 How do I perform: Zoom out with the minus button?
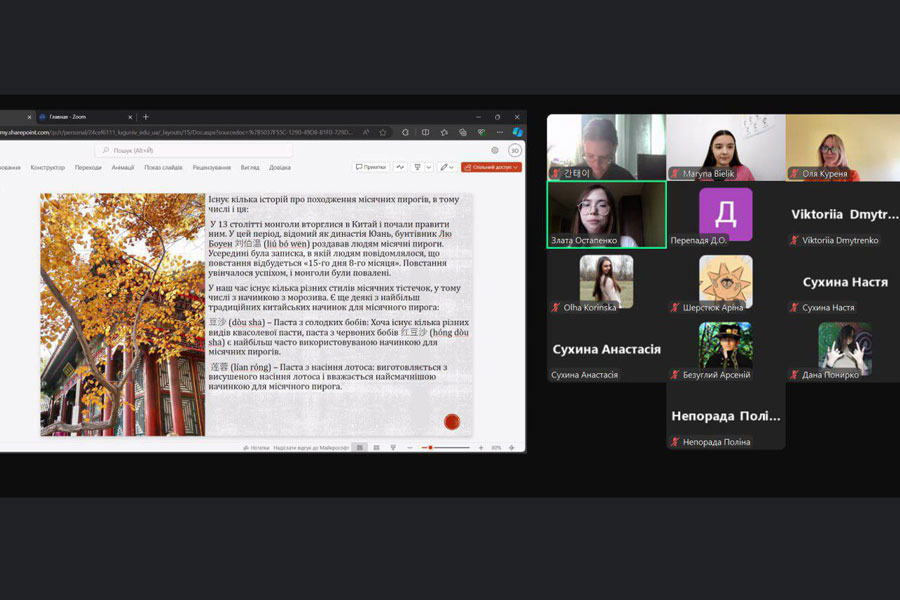pyautogui.click(x=410, y=448)
